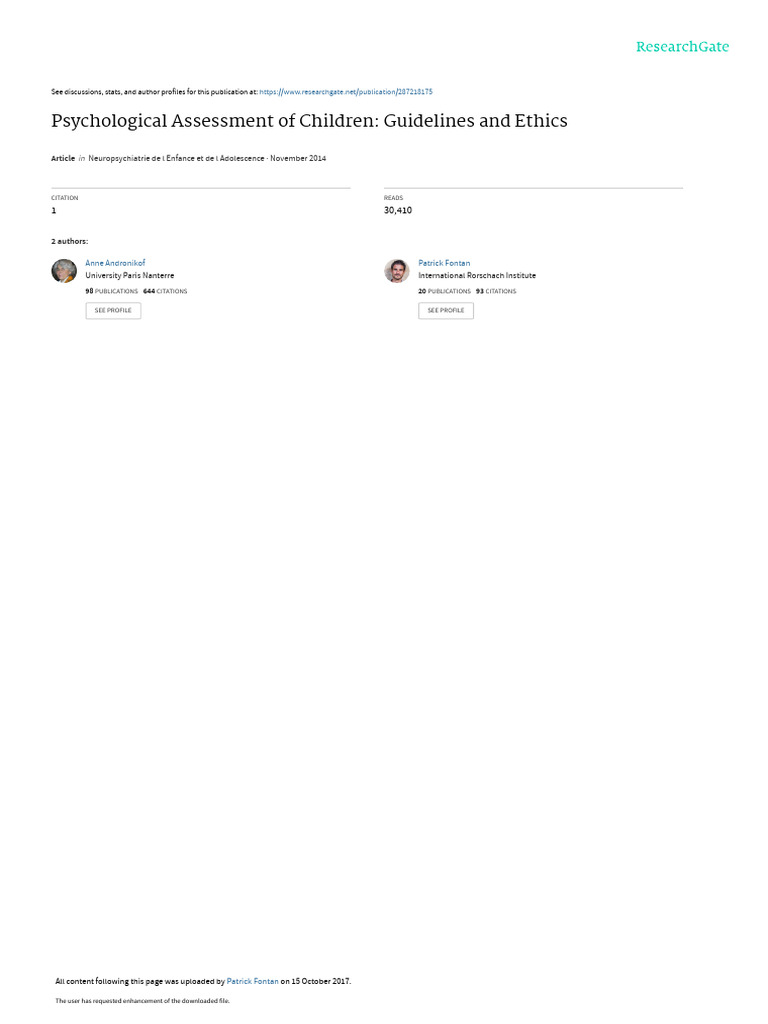The height and width of the screenshot is (1024, 768).
Task: Click the reads count 30,410
Action: coord(398,210)
